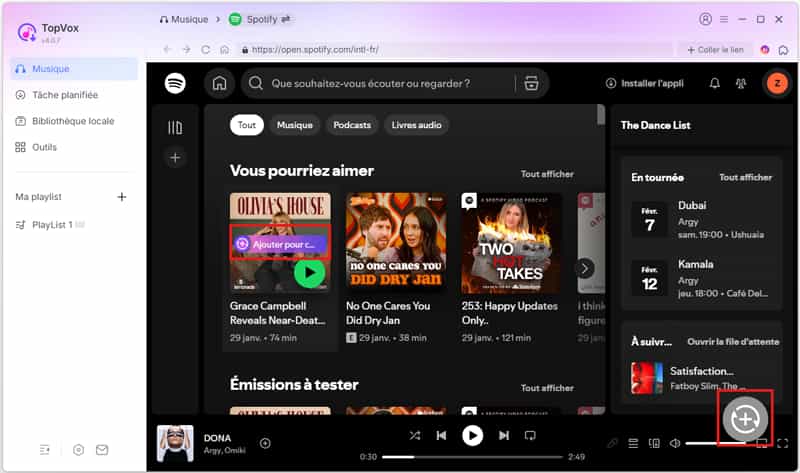Click the browser home icon beside the URL

(224, 49)
